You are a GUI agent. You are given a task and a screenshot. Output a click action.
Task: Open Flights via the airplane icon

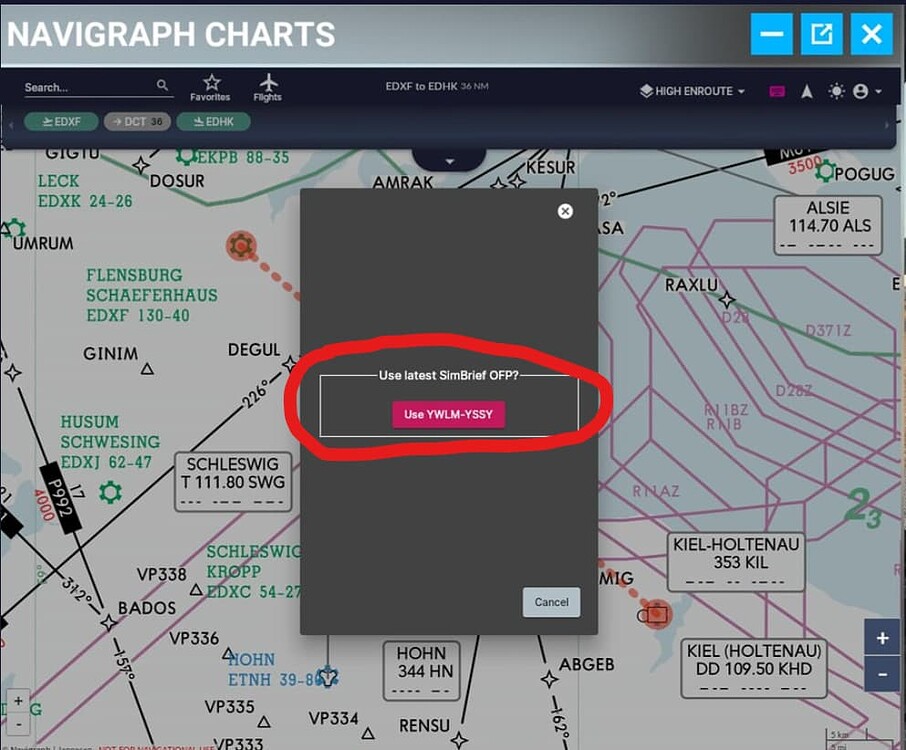tap(267, 85)
